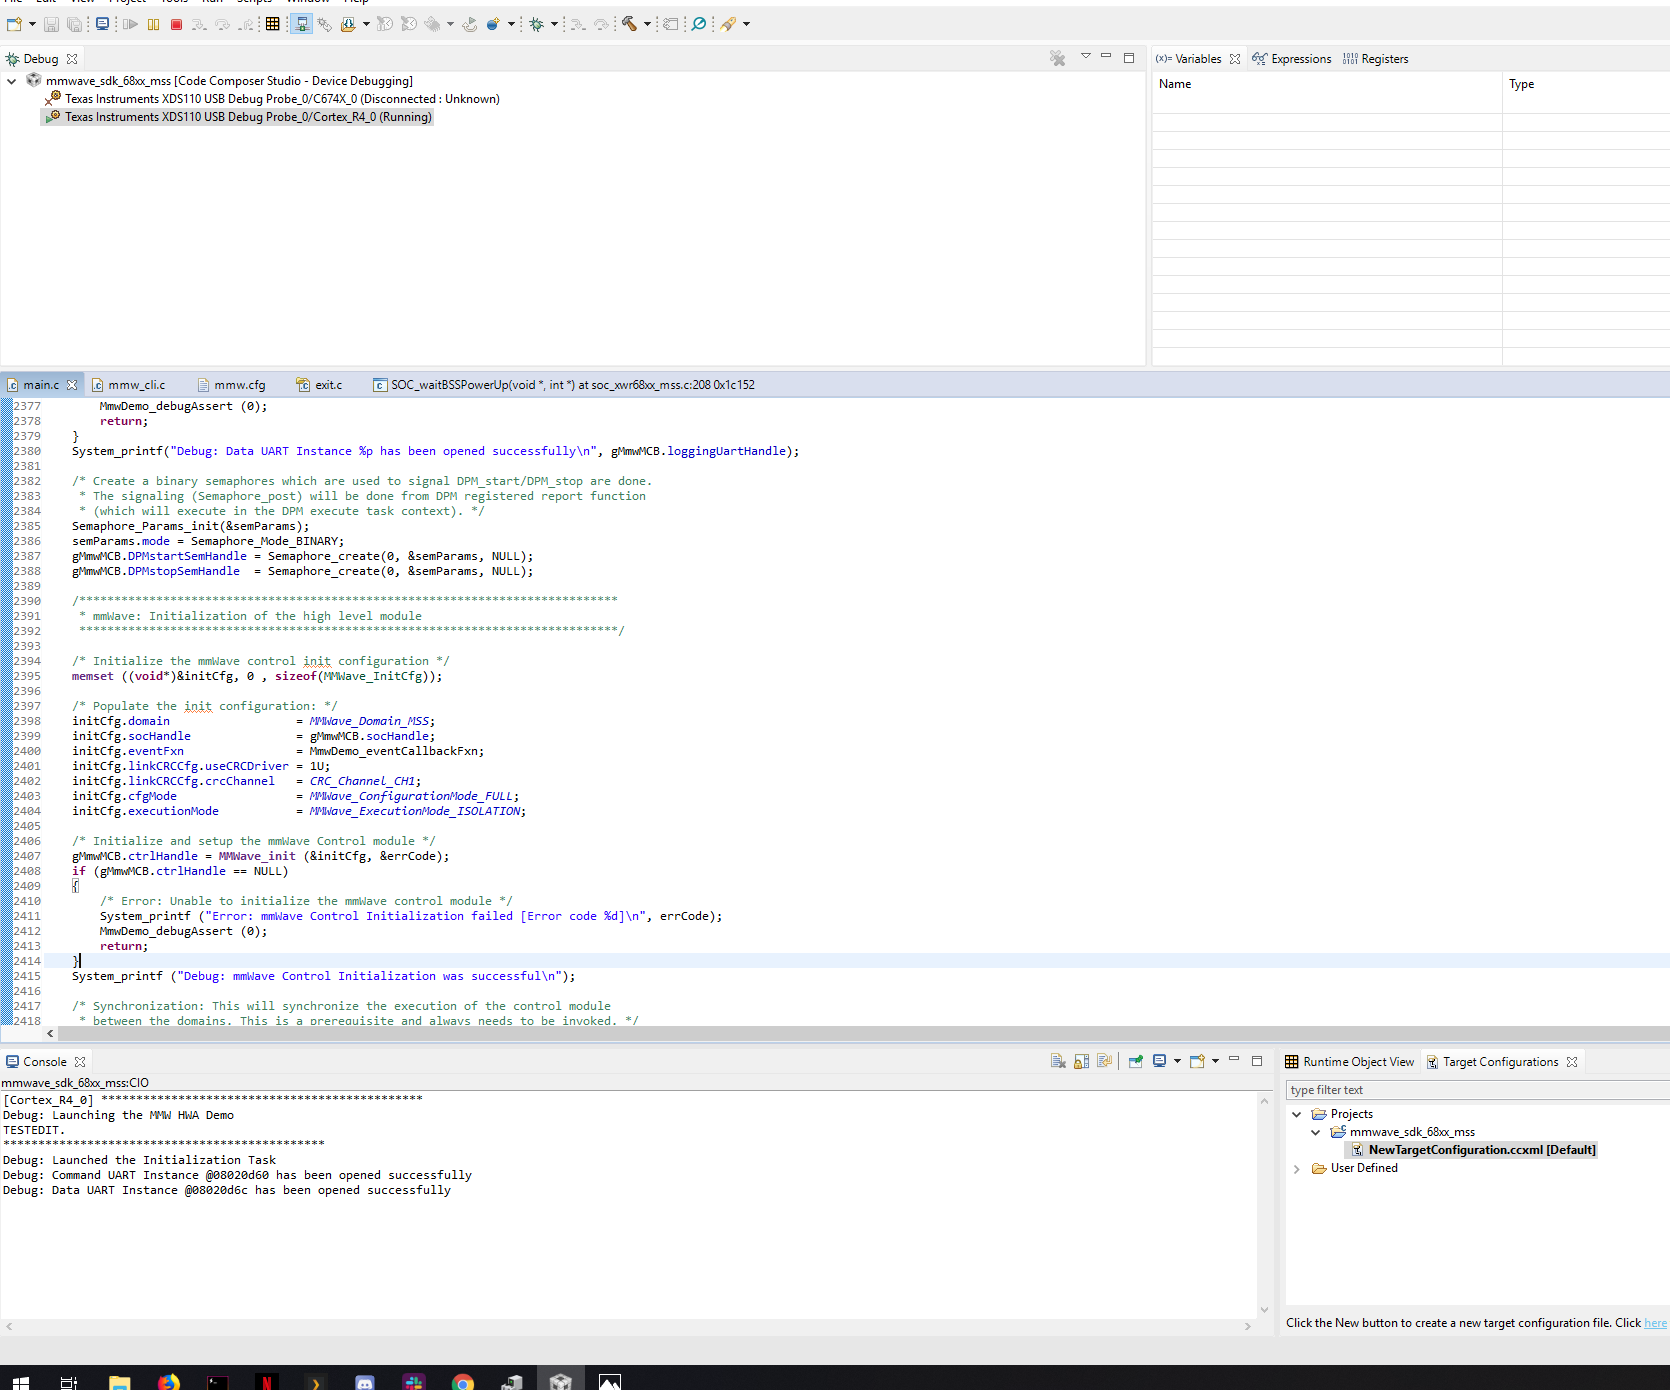
Task: Click the Open Console icon
Action: (x=1197, y=1062)
